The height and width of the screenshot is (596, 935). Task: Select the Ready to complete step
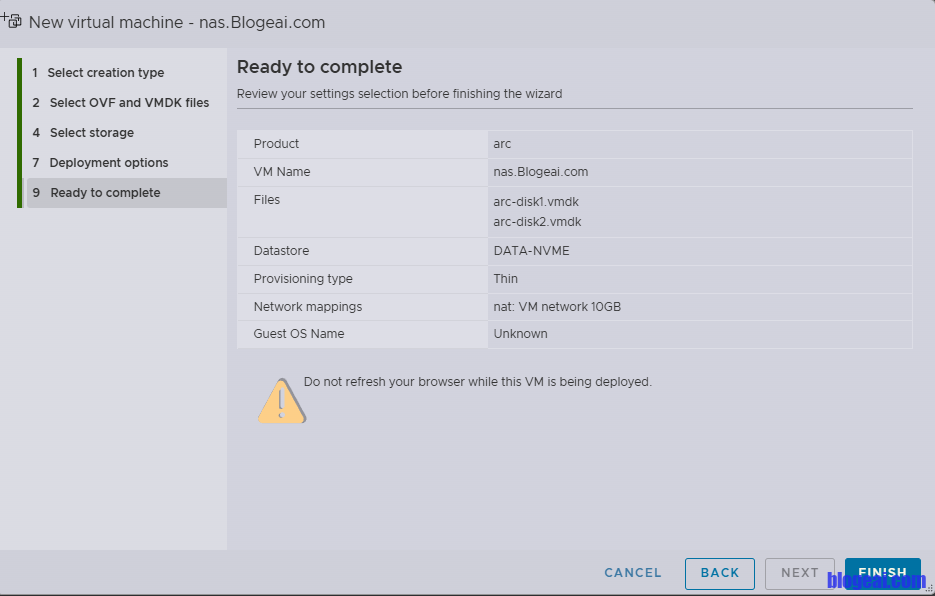105,193
